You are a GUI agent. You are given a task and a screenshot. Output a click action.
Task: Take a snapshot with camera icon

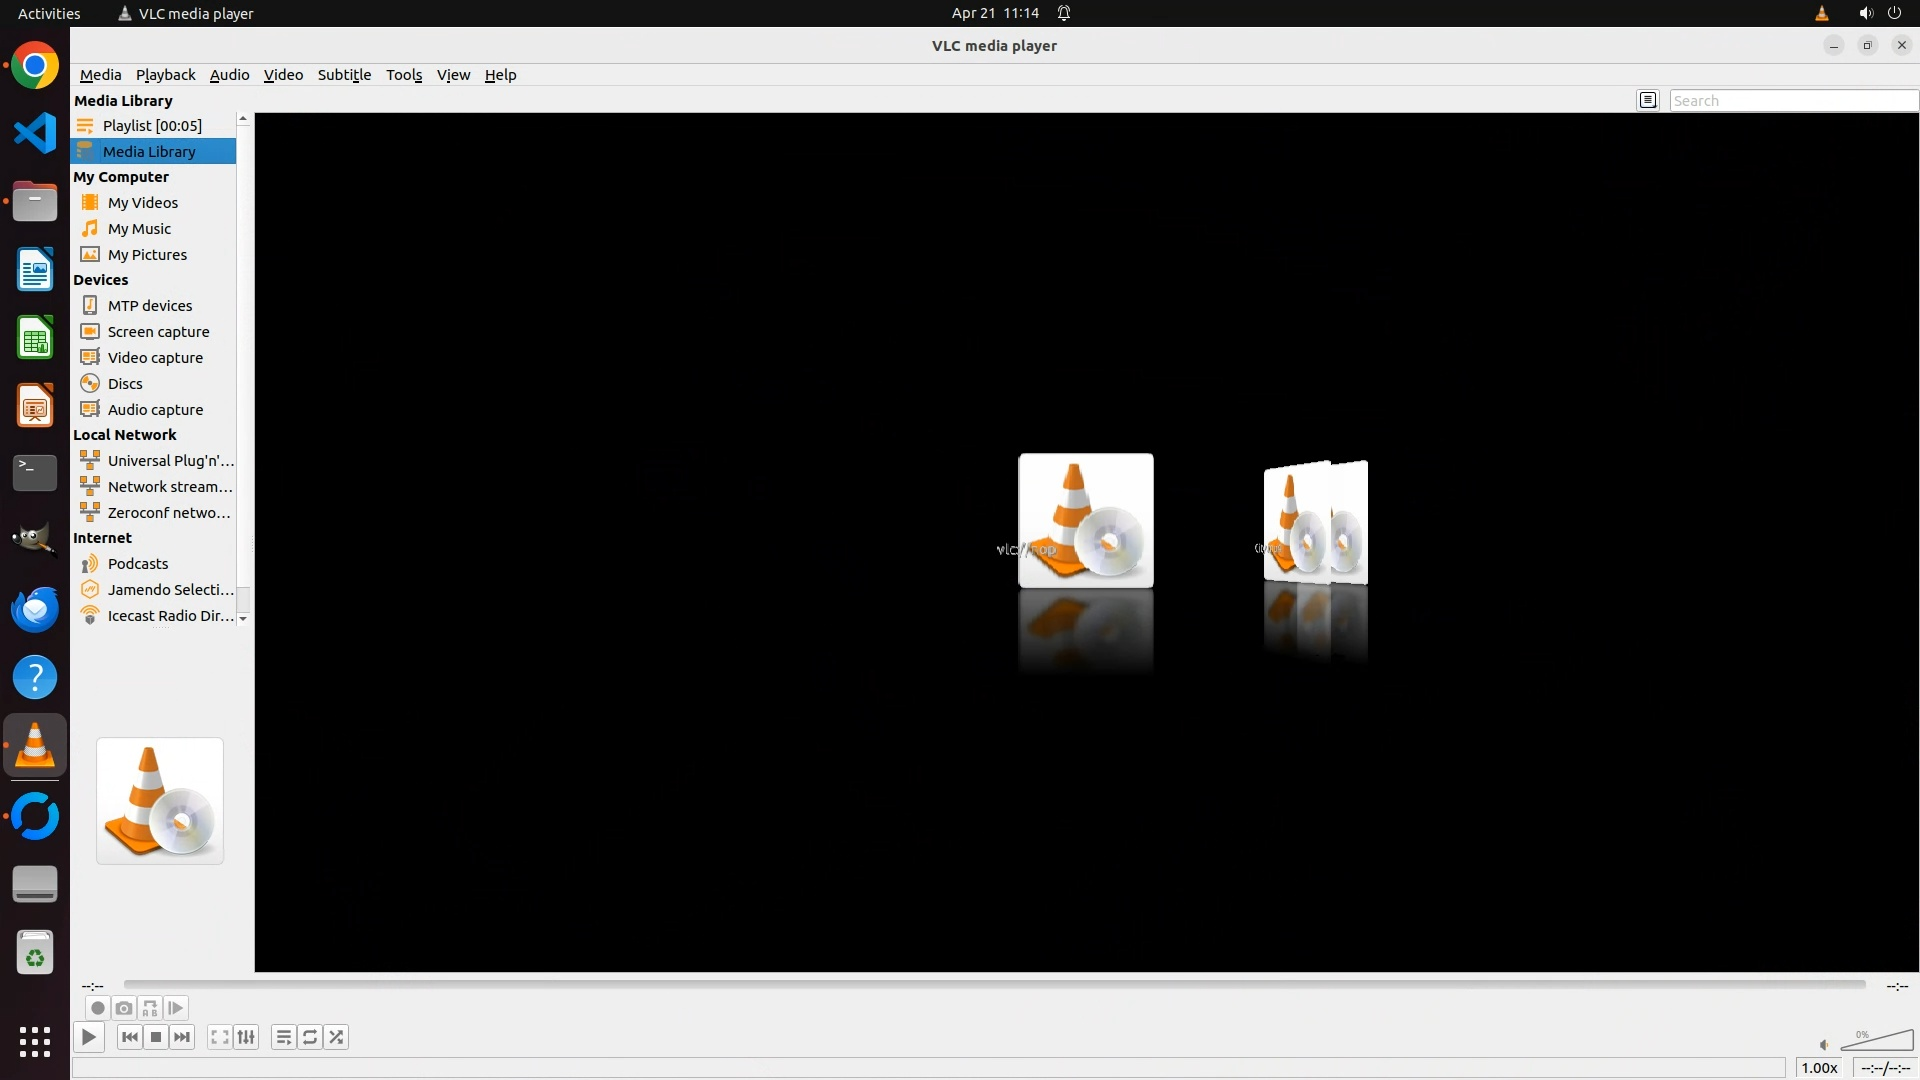(123, 1008)
